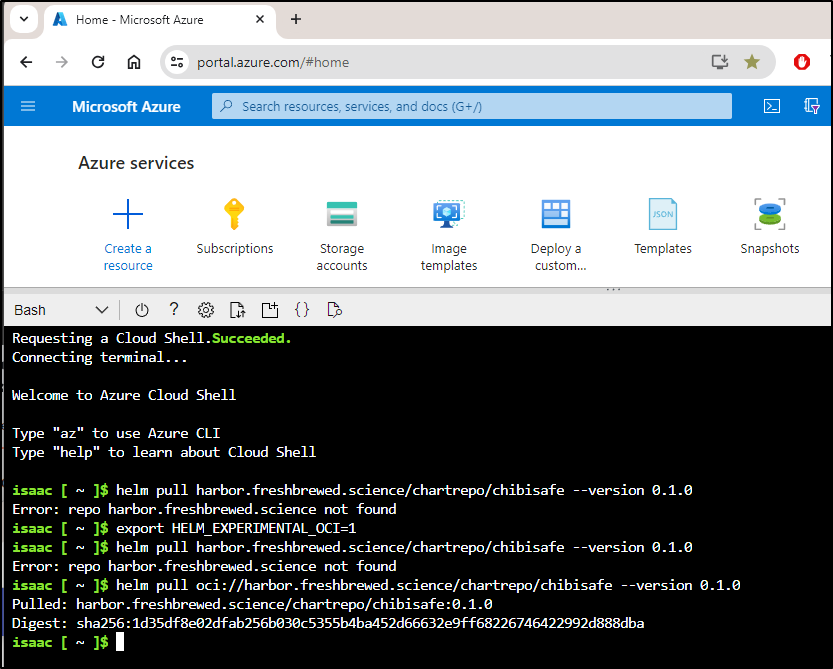The image size is (833, 669).
Task: Open Templates JSON icon
Action: point(662,214)
